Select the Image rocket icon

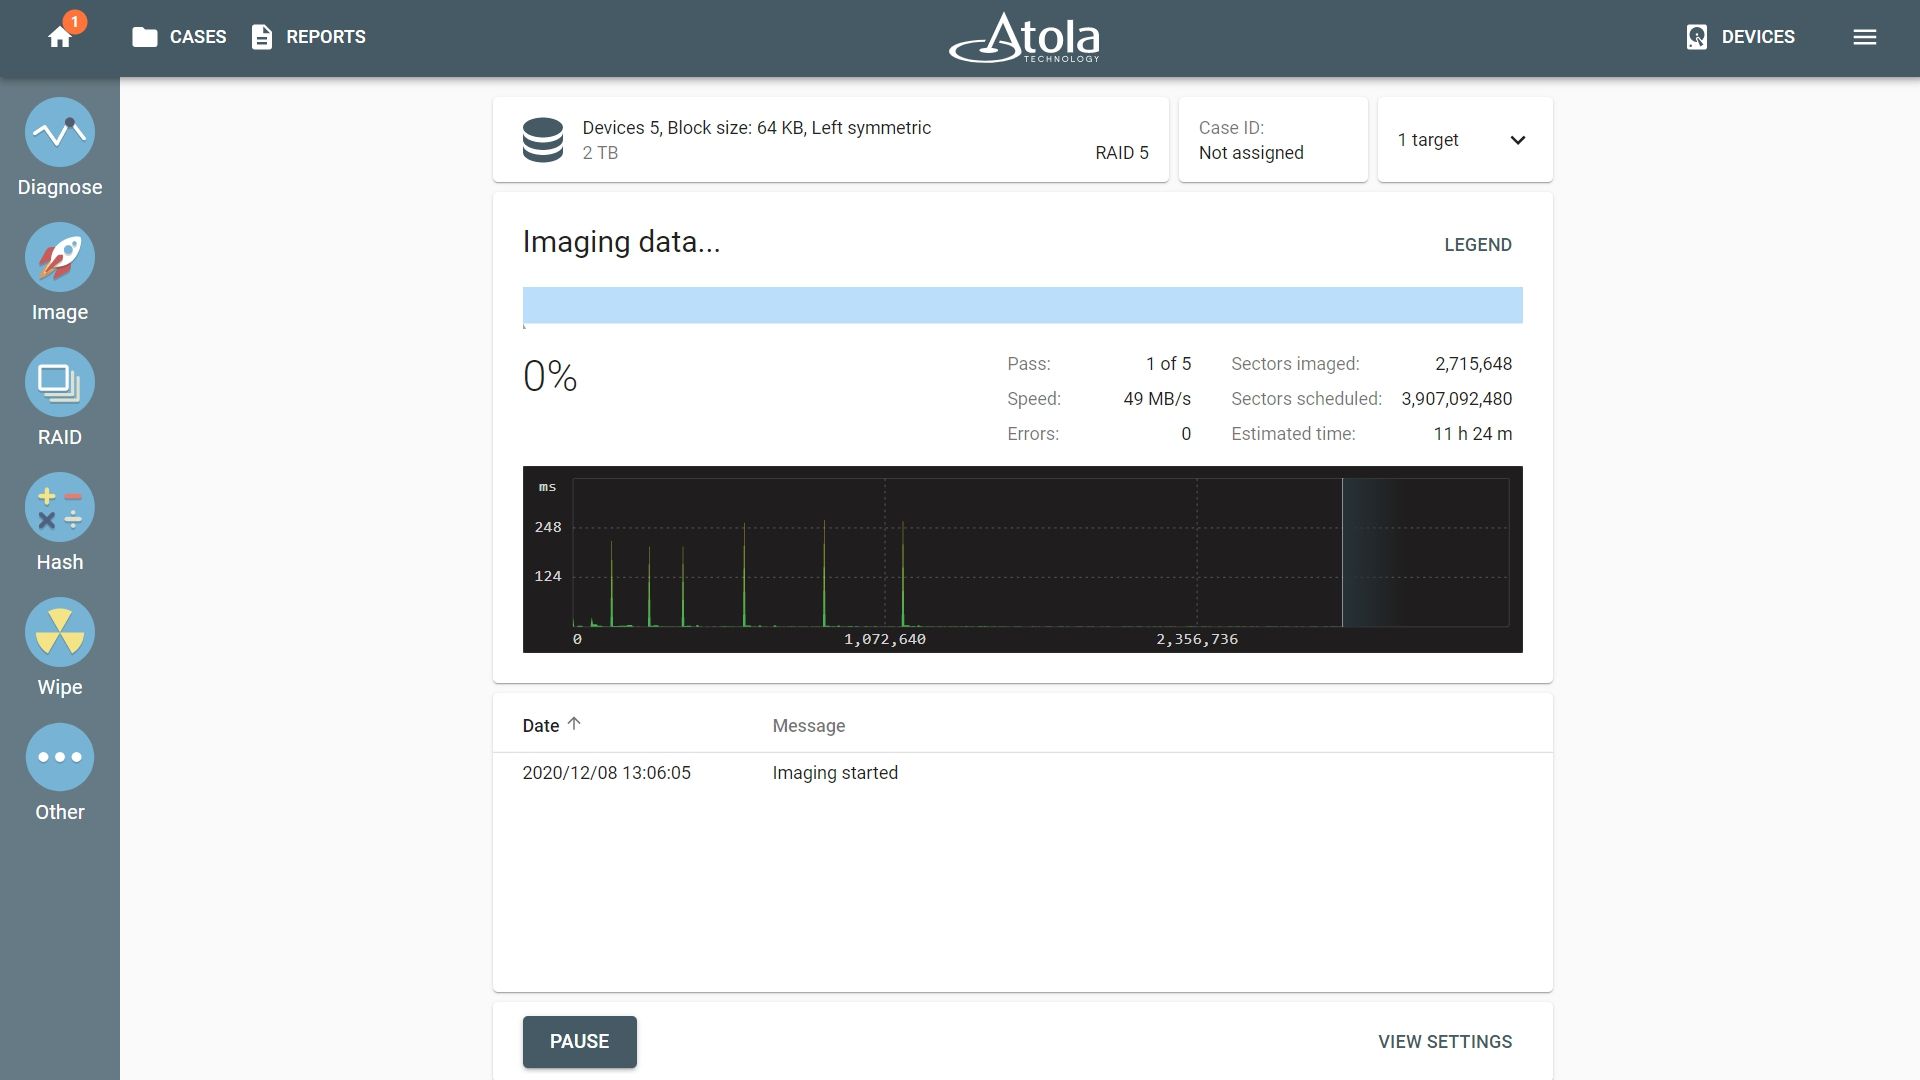pyautogui.click(x=60, y=257)
